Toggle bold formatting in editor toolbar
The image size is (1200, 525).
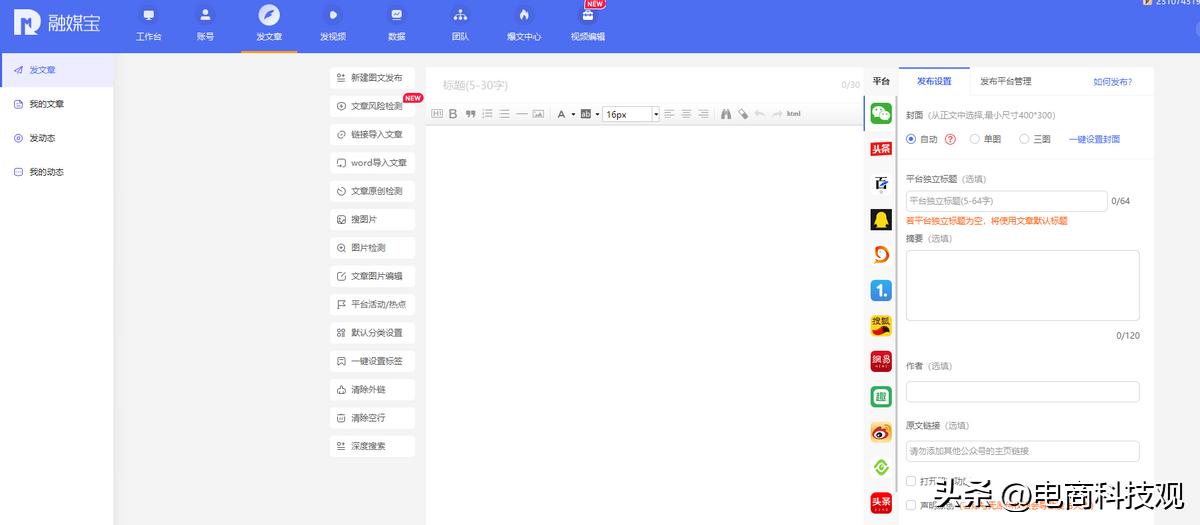point(453,114)
